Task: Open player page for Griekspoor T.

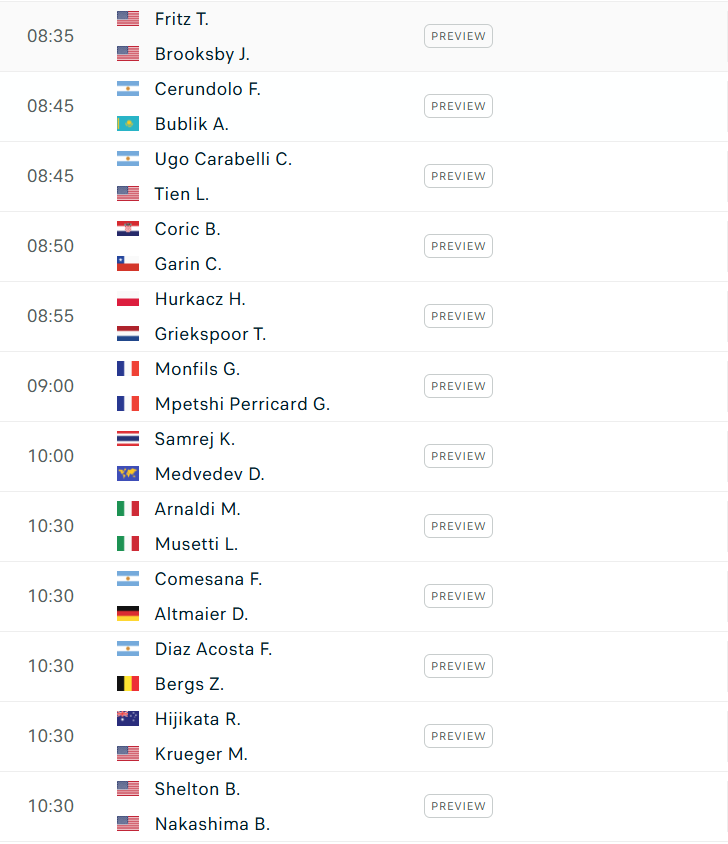Action: 210,334
